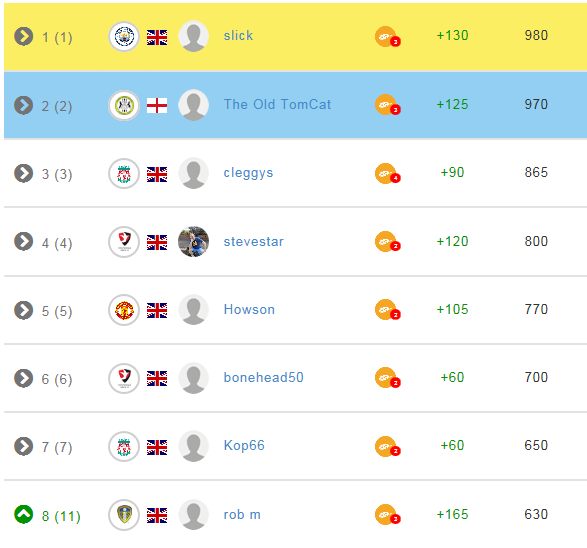Open Kop66's profile link
Viewport: 587px width, 548px height.
(x=244, y=445)
